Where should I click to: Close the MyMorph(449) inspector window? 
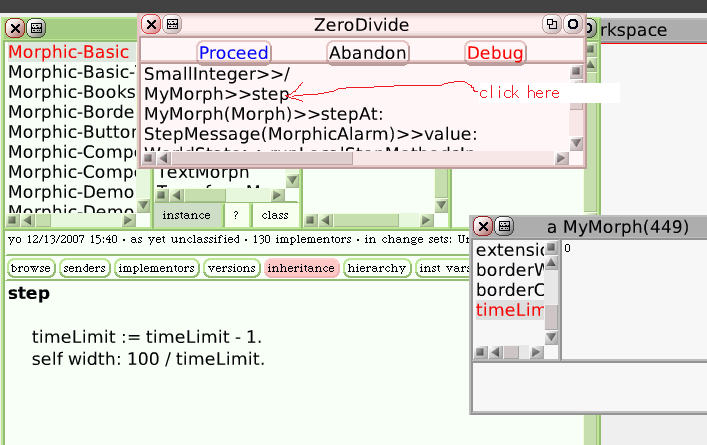tap(482, 227)
